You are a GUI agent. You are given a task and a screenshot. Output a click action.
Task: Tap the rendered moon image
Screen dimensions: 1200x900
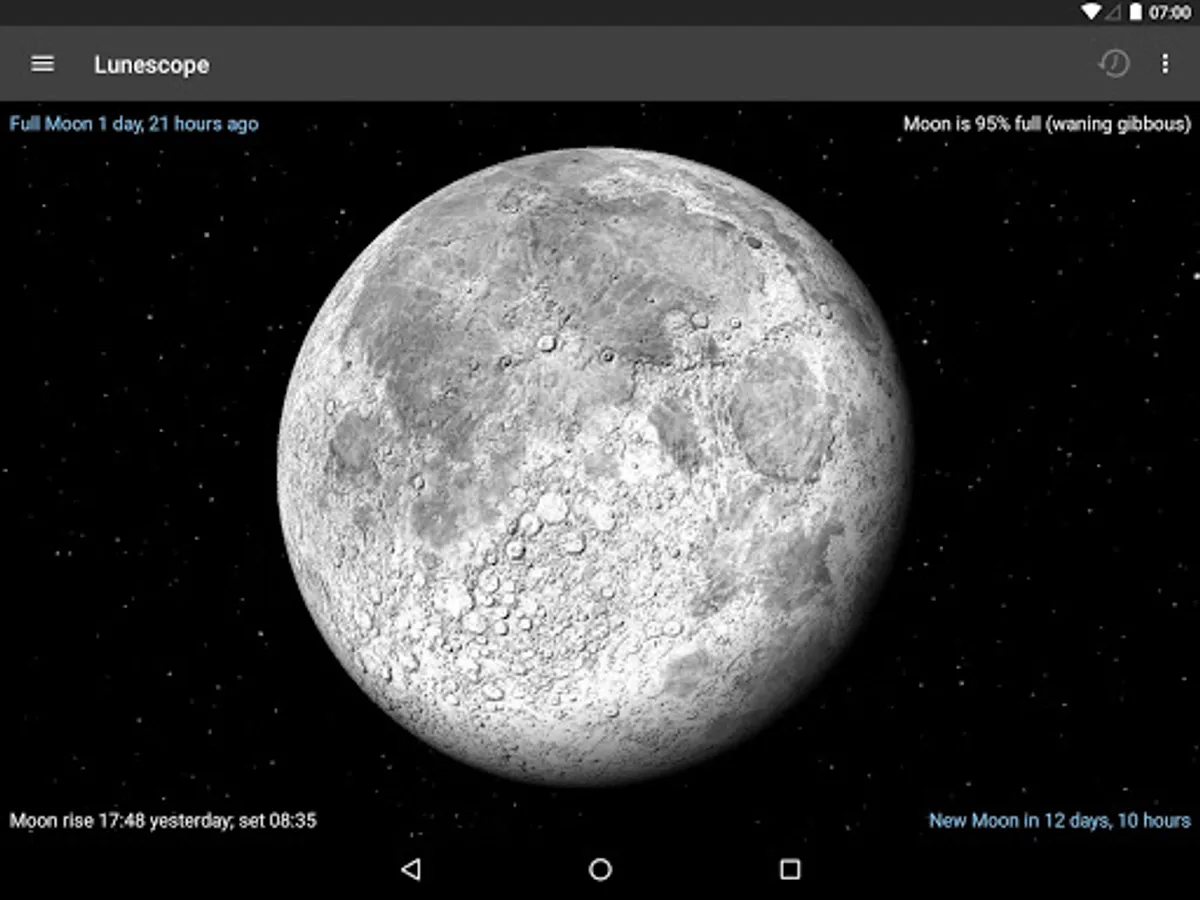(595, 467)
